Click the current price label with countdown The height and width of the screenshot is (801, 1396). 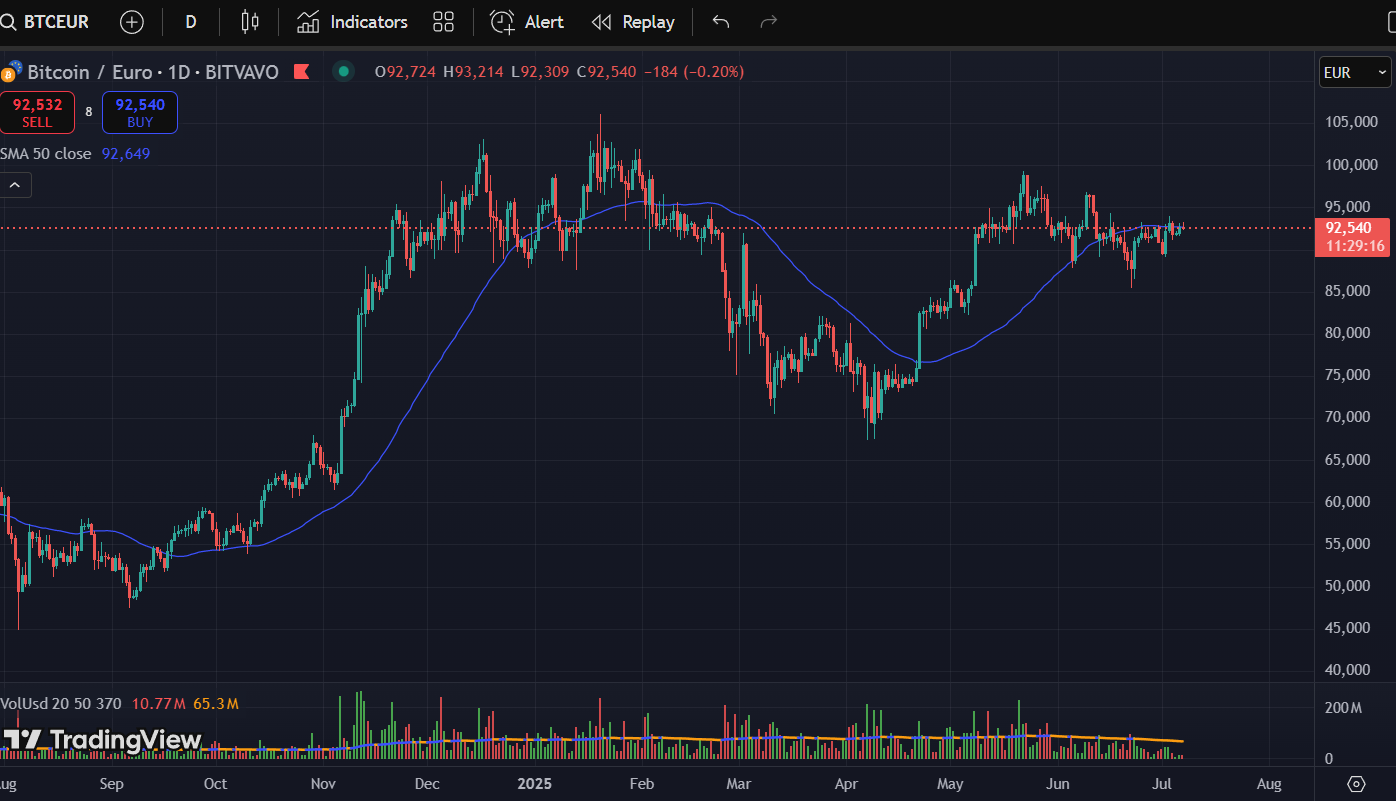click(x=1354, y=237)
